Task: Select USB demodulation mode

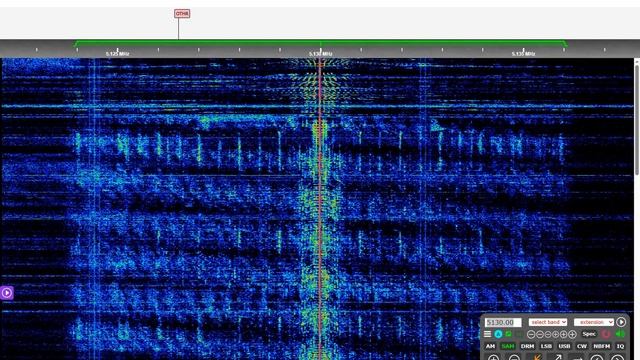Action: coord(564,346)
